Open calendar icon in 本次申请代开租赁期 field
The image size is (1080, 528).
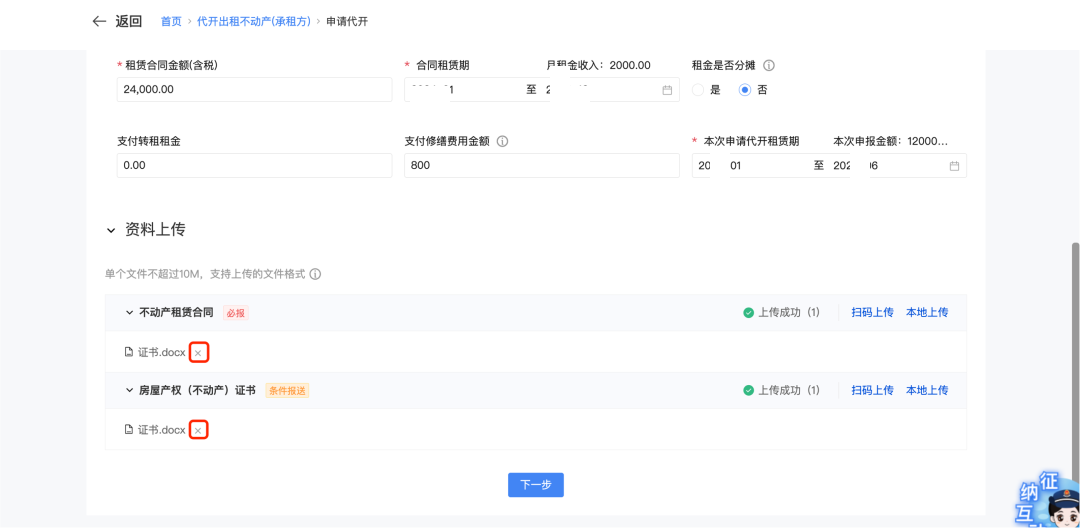pos(954,166)
